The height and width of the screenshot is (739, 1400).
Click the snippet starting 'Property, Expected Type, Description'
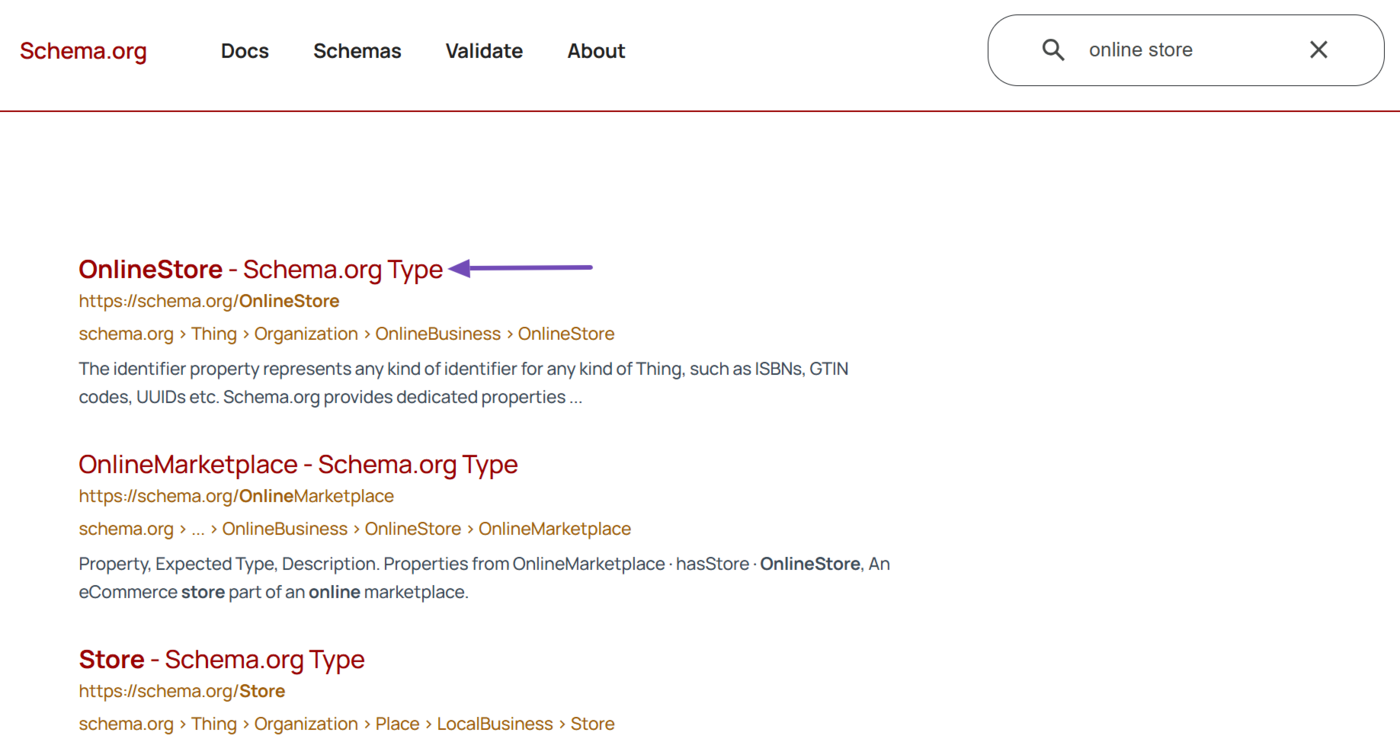point(484,578)
